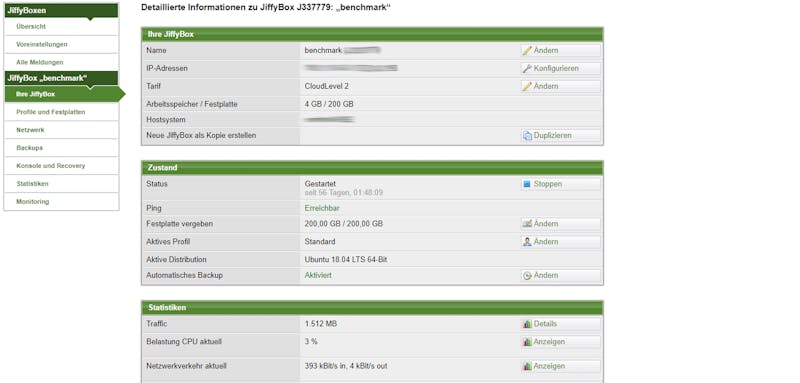Click the chart icon in the Traffic row
The width and height of the screenshot is (800, 383).
click(527, 324)
